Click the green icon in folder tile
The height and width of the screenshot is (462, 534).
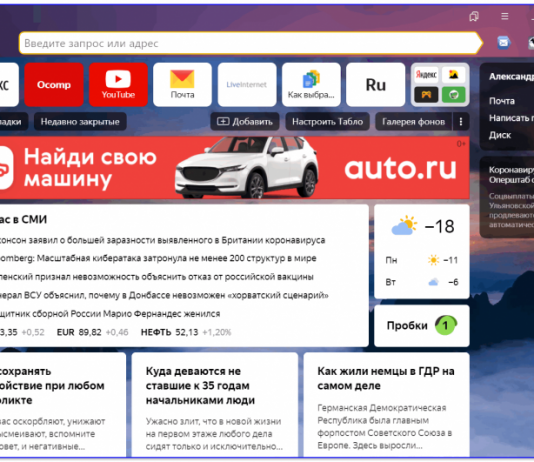(453, 95)
